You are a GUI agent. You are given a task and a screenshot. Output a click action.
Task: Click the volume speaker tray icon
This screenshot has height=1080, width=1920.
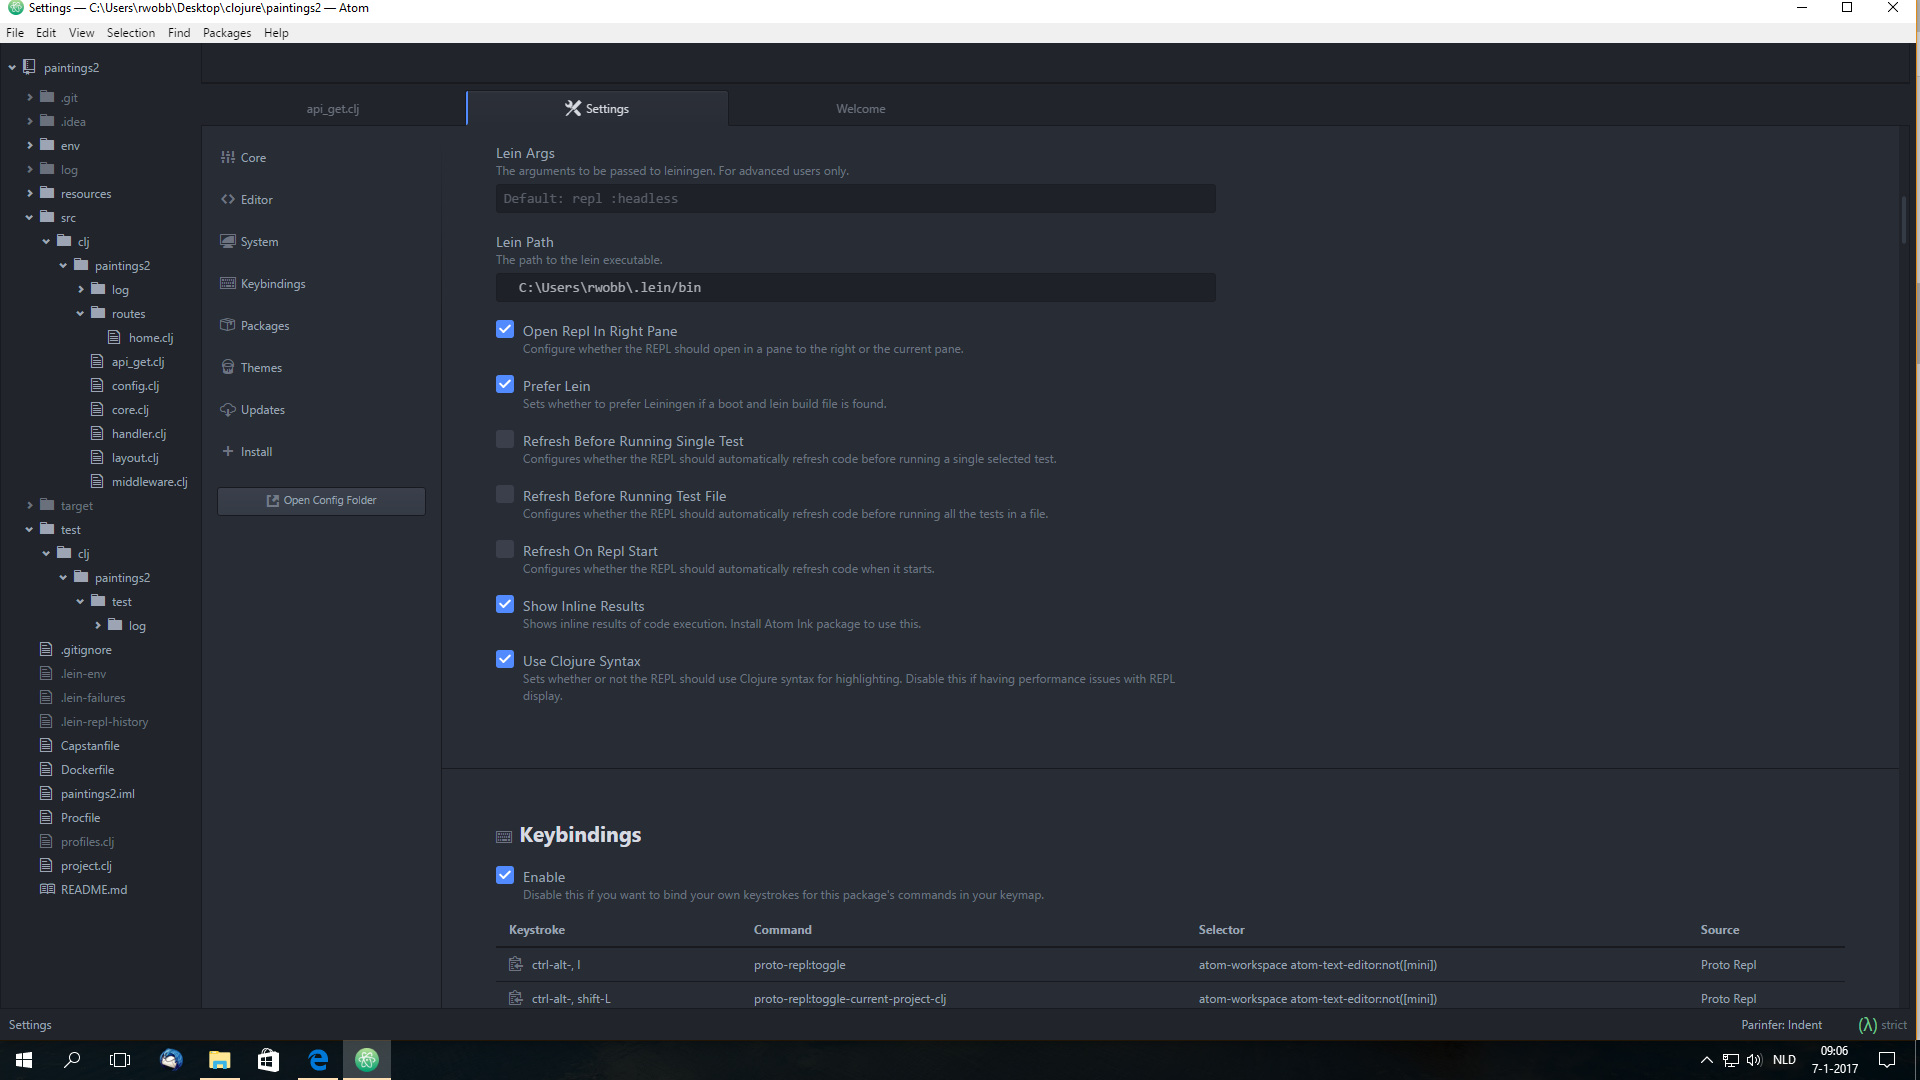[x=1754, y=1060]
